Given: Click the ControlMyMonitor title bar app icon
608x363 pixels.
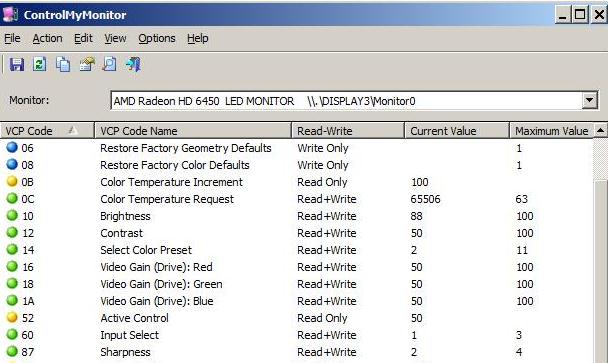Looking at the screenshot, I should (10, 14).
